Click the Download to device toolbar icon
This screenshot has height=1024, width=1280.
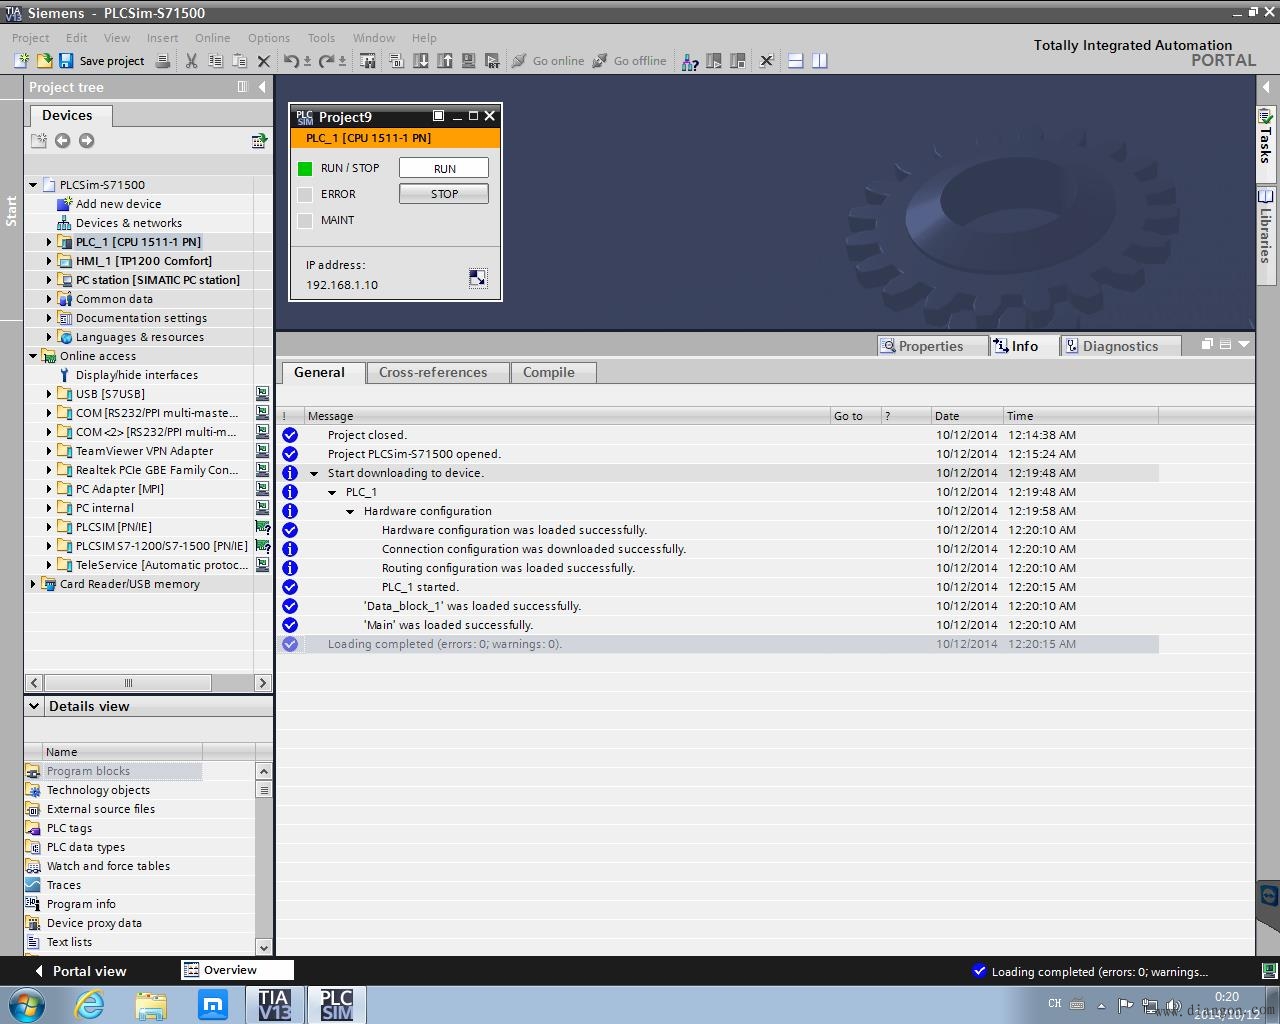click(x=421, y=61)
